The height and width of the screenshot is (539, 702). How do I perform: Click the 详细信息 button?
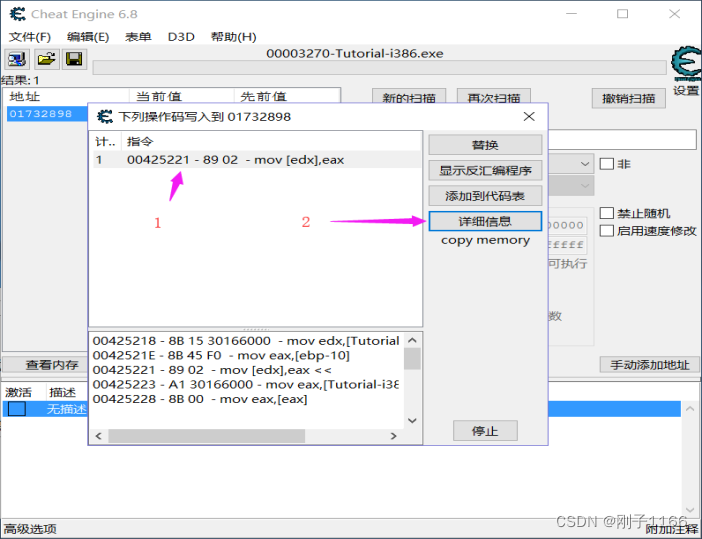(485, 221)
